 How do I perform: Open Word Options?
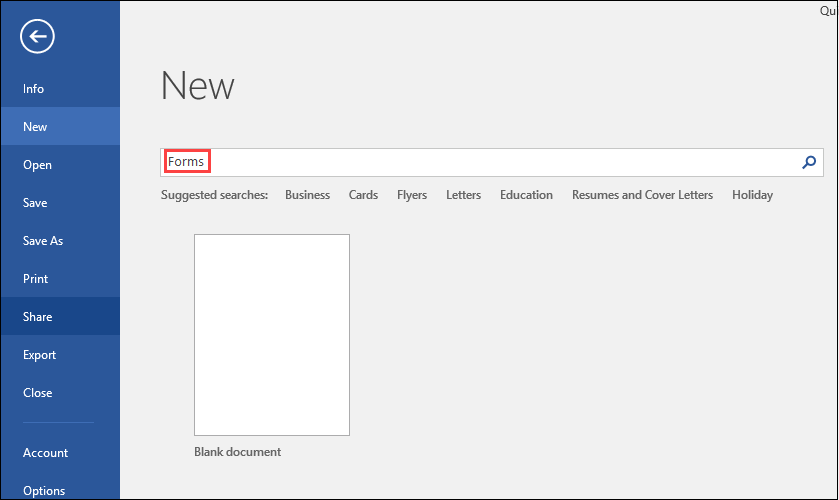(44, 491)
